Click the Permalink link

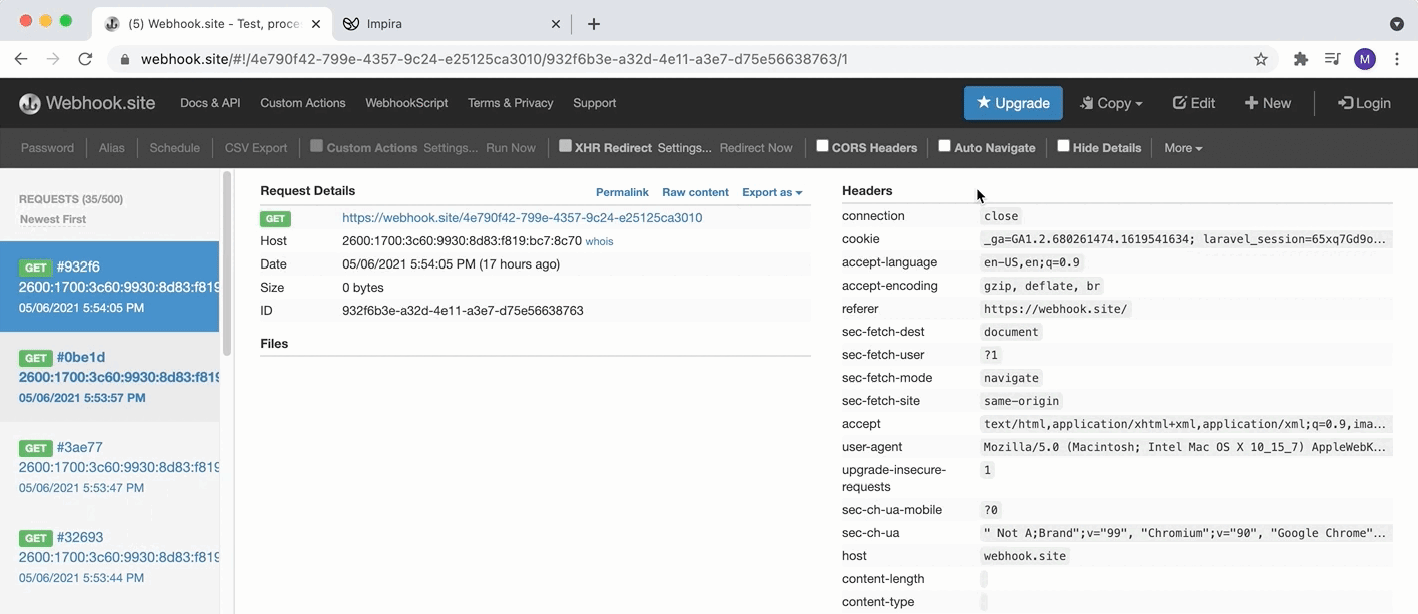(x=622, y=192)
